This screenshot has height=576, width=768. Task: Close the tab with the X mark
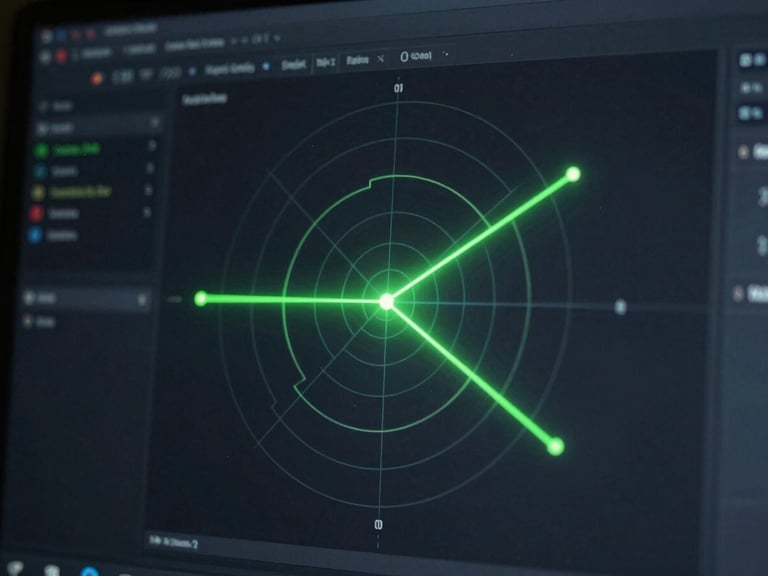coord(381,59)
